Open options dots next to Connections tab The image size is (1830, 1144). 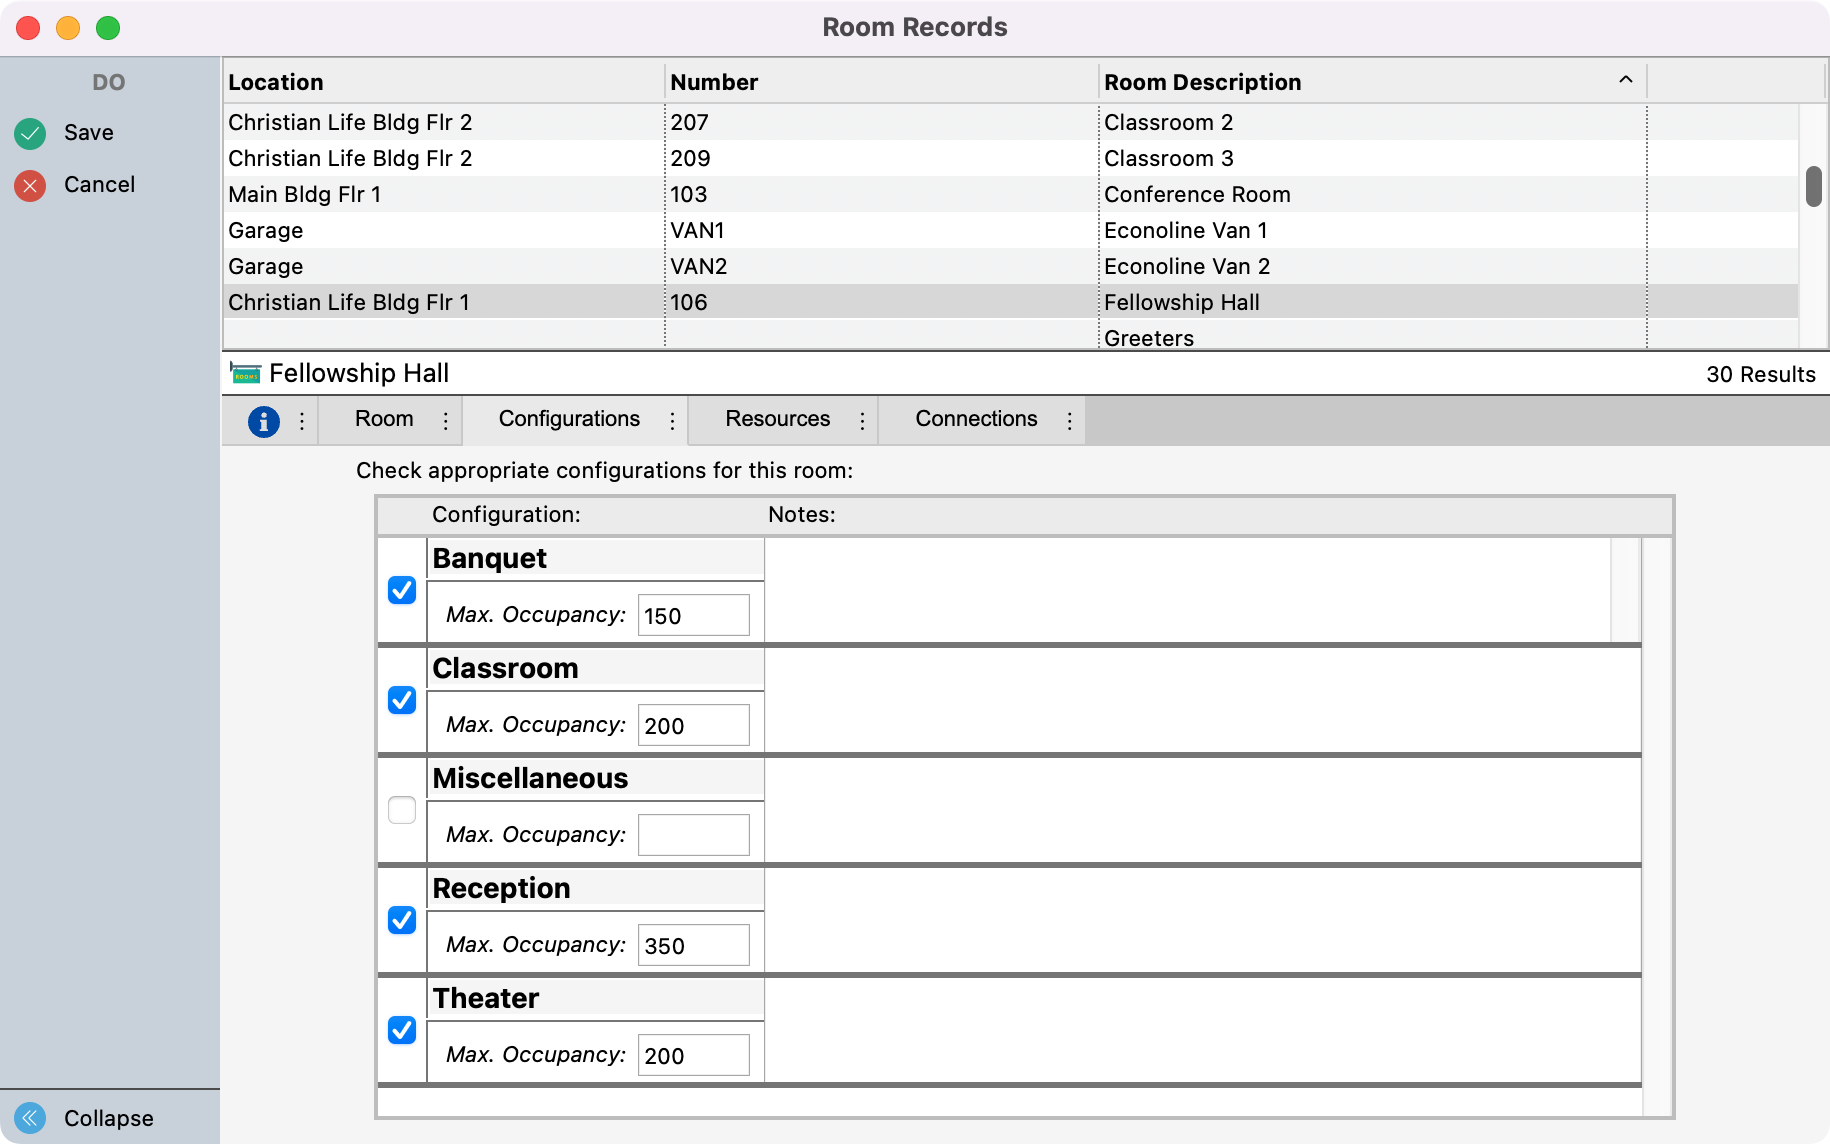coord(1069,421)
